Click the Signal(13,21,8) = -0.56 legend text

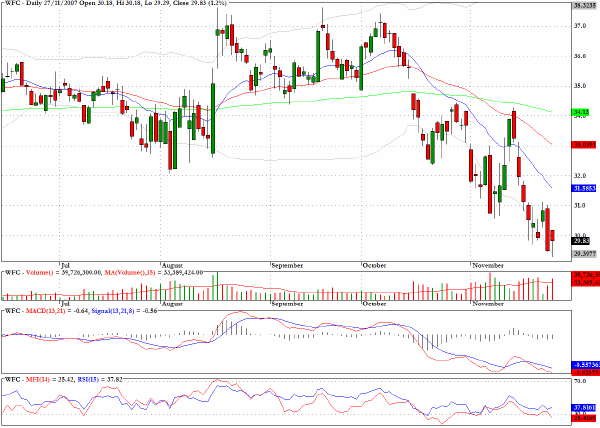point(124,311)
